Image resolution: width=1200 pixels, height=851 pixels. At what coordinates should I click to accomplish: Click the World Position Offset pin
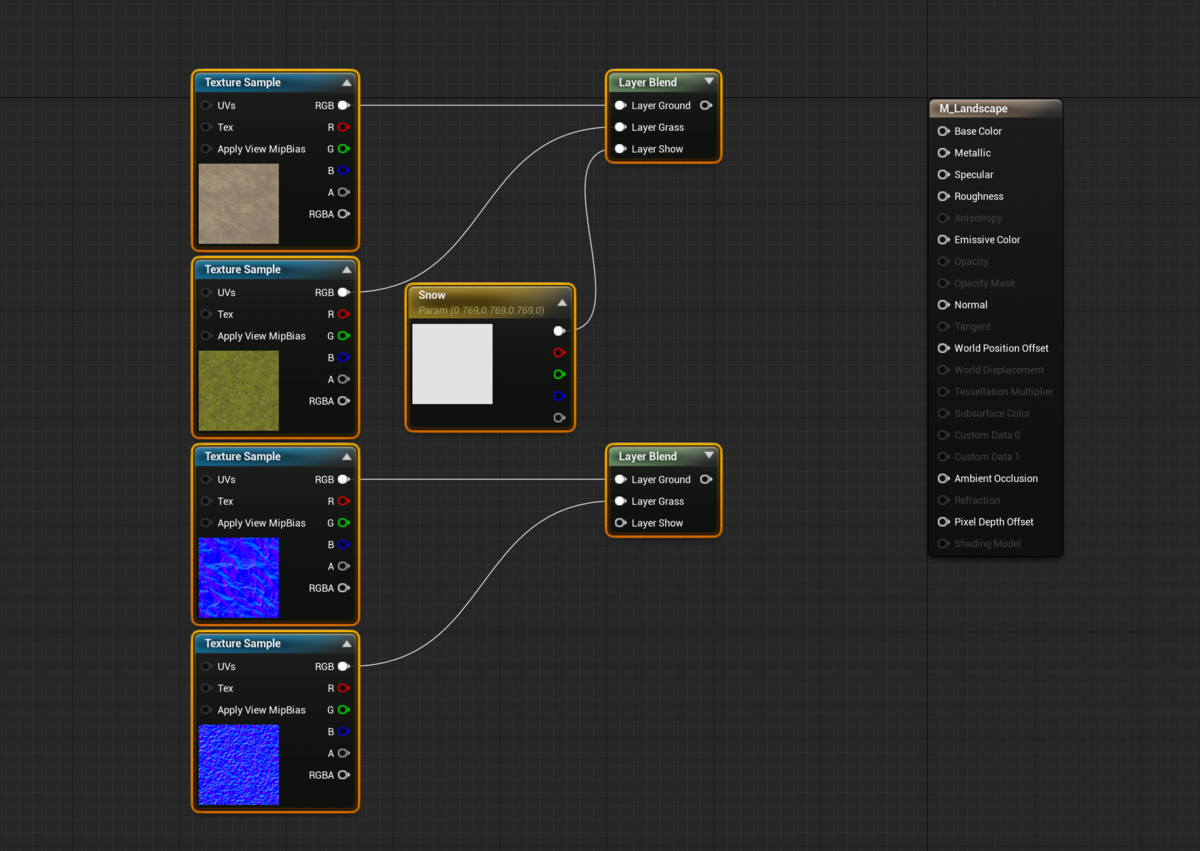[943, 348]
